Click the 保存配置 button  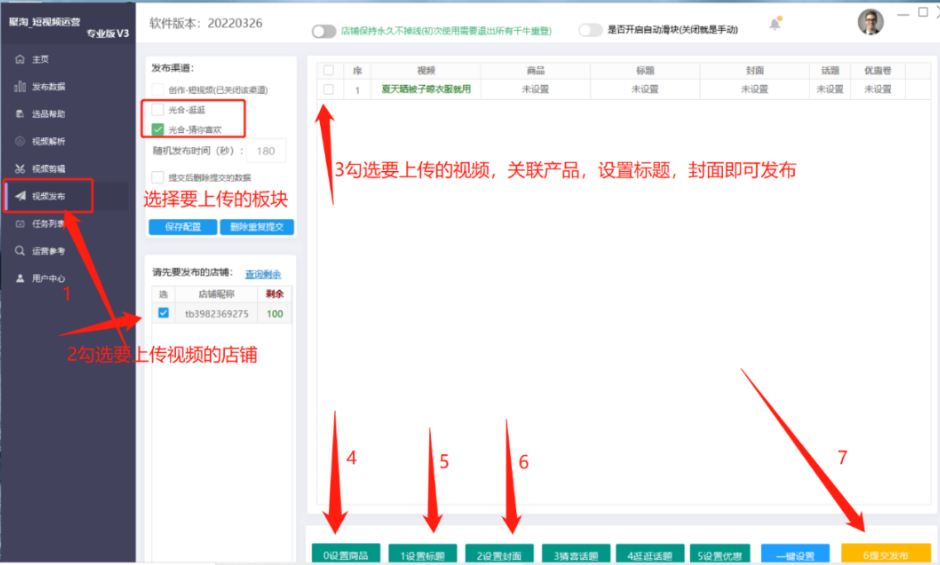click(183, 227)
